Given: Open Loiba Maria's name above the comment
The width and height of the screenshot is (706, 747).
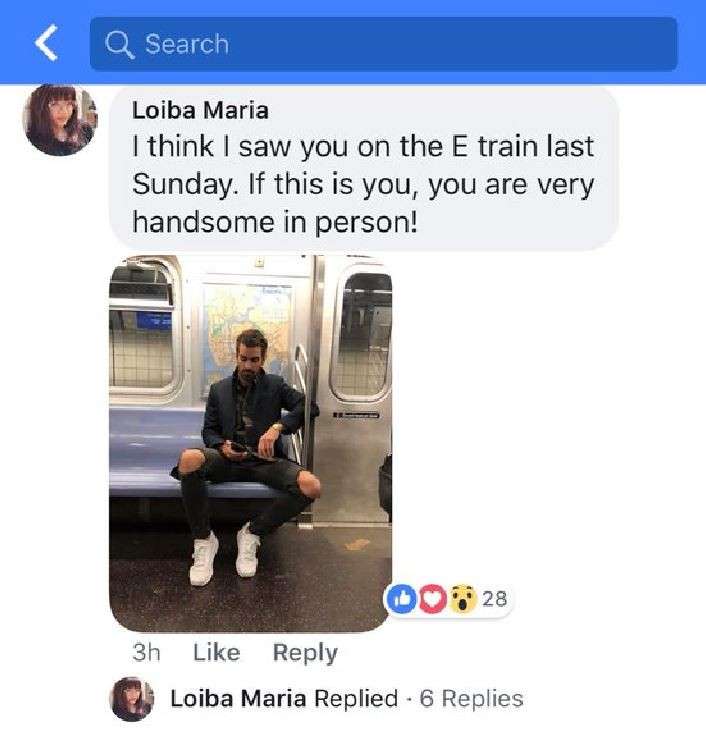Looking at the screenshot, I should point(200,111).
